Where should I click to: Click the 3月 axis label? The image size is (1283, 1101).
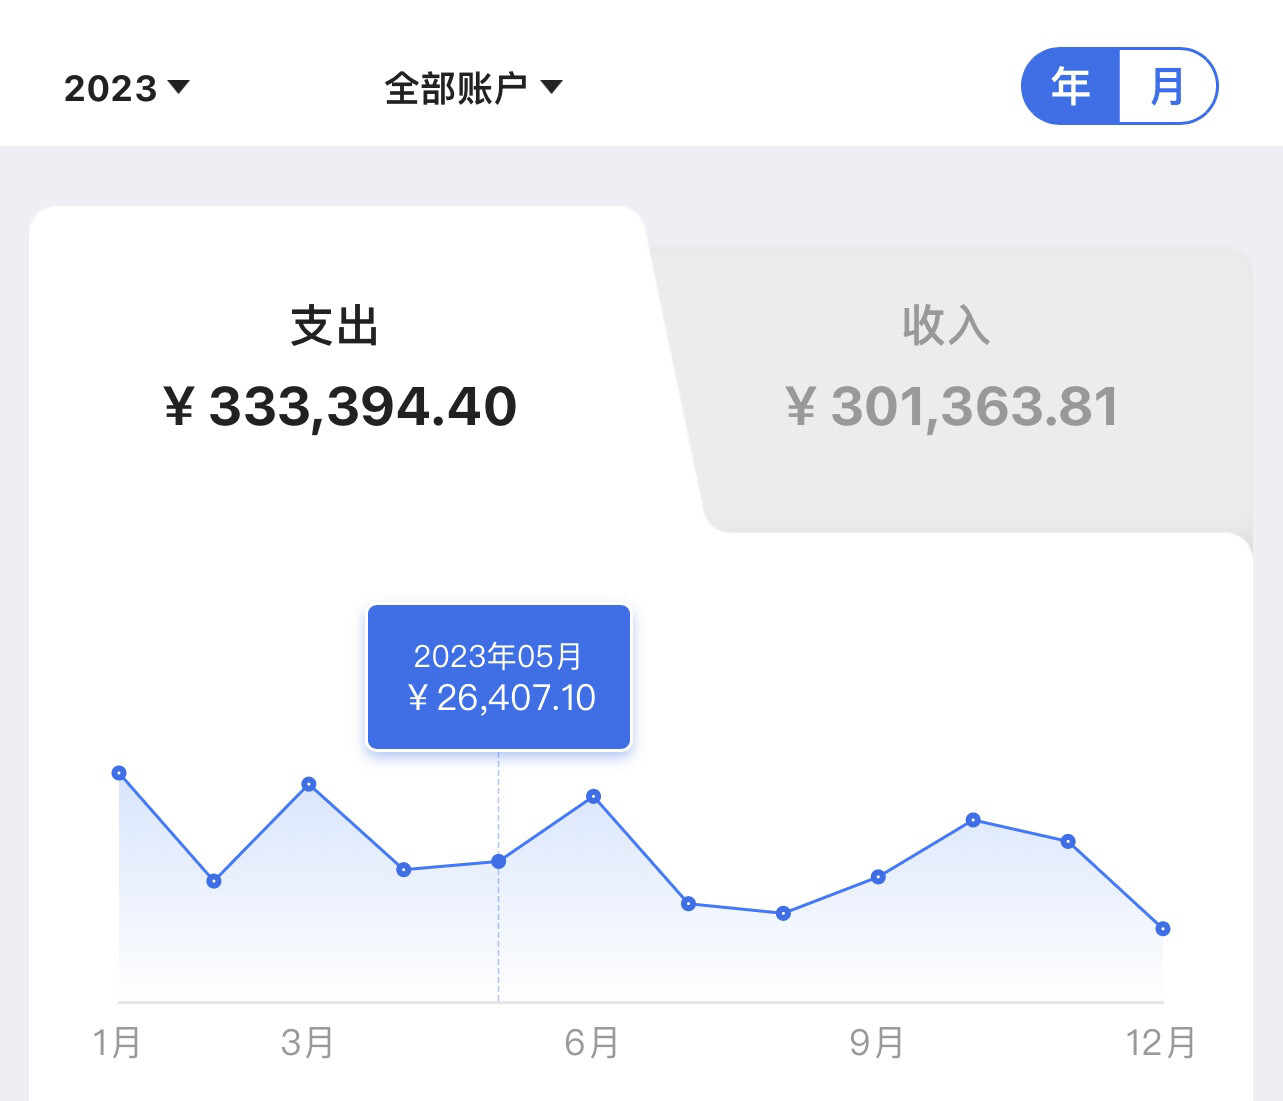pyautogui.click(x=308, y=1043)
